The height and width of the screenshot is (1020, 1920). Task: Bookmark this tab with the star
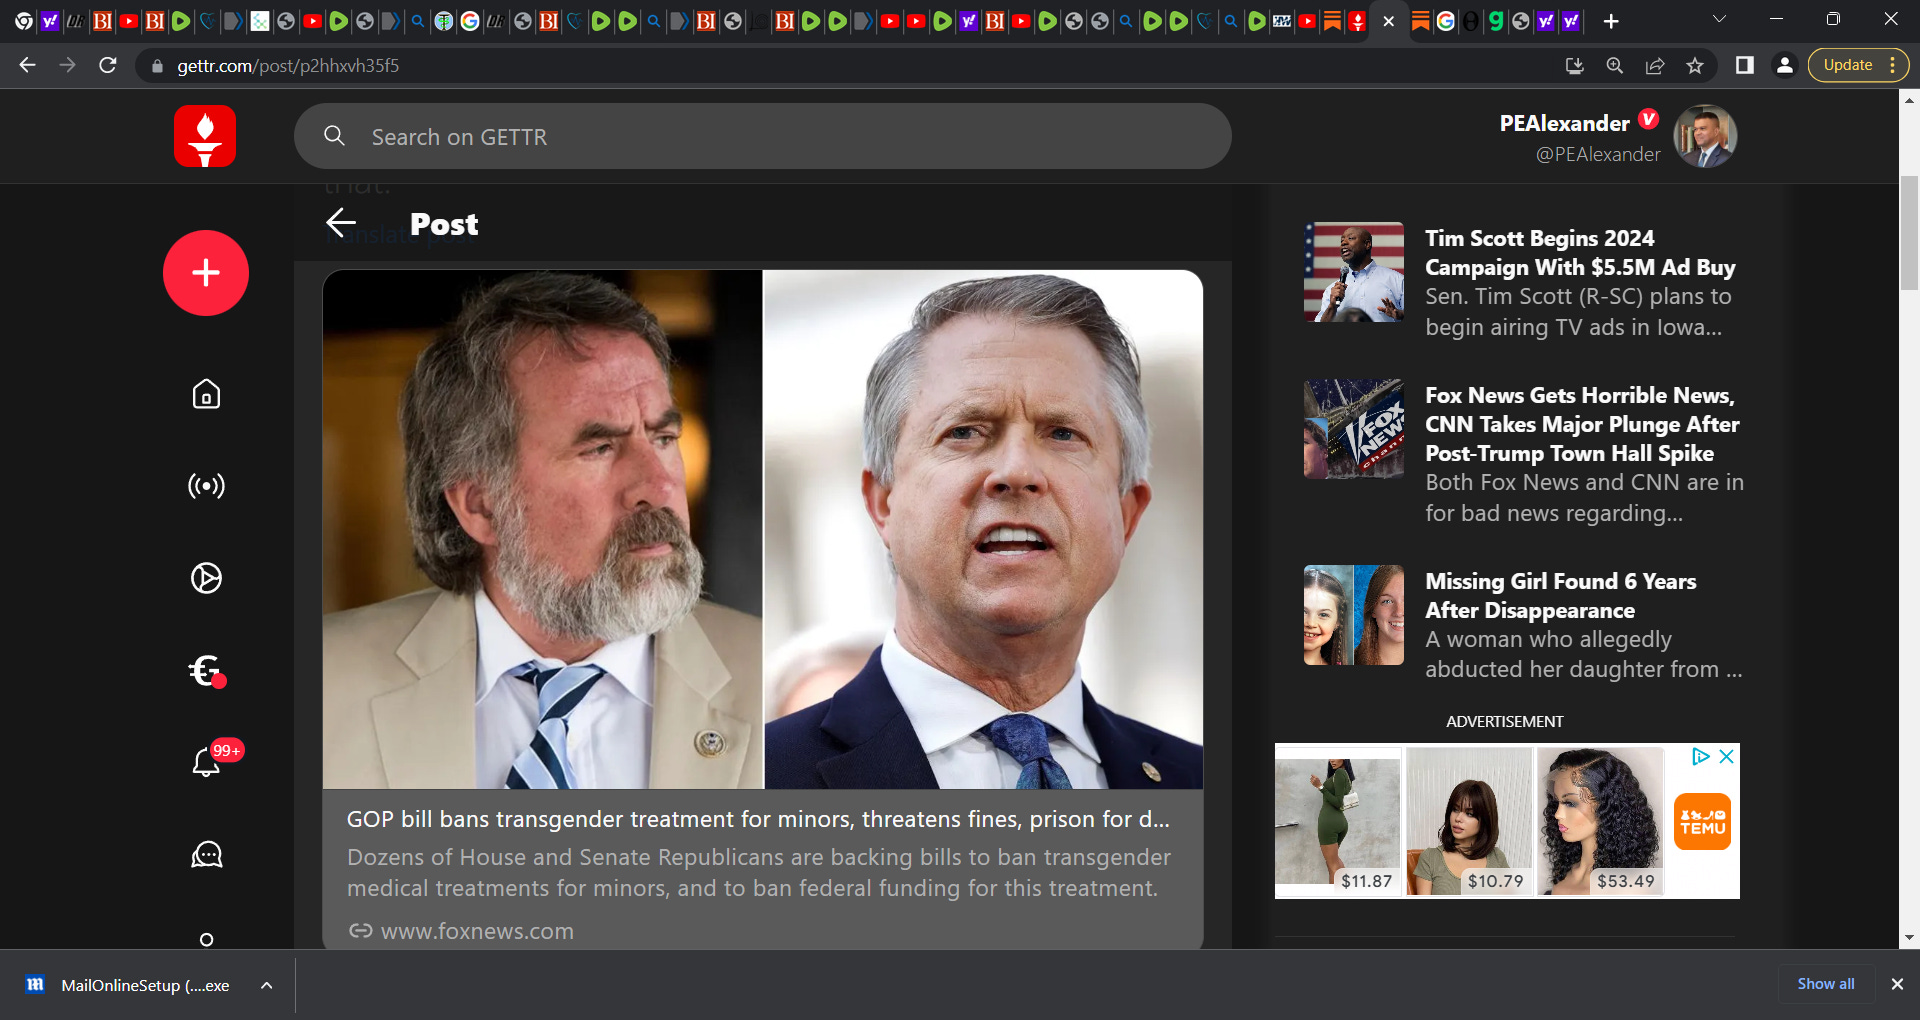point(1694,65)
